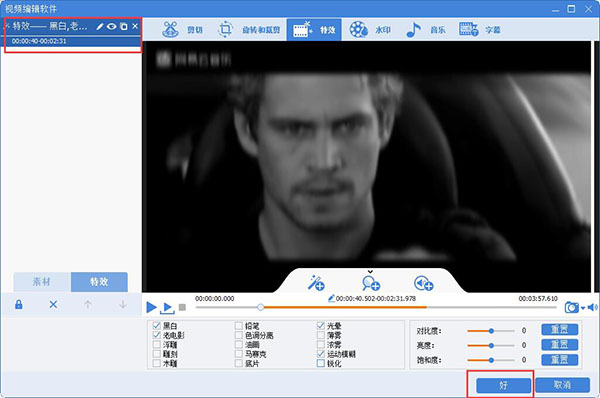Remove the effect item with its X icon
600x398 pixels.
[x=135, y=26]
